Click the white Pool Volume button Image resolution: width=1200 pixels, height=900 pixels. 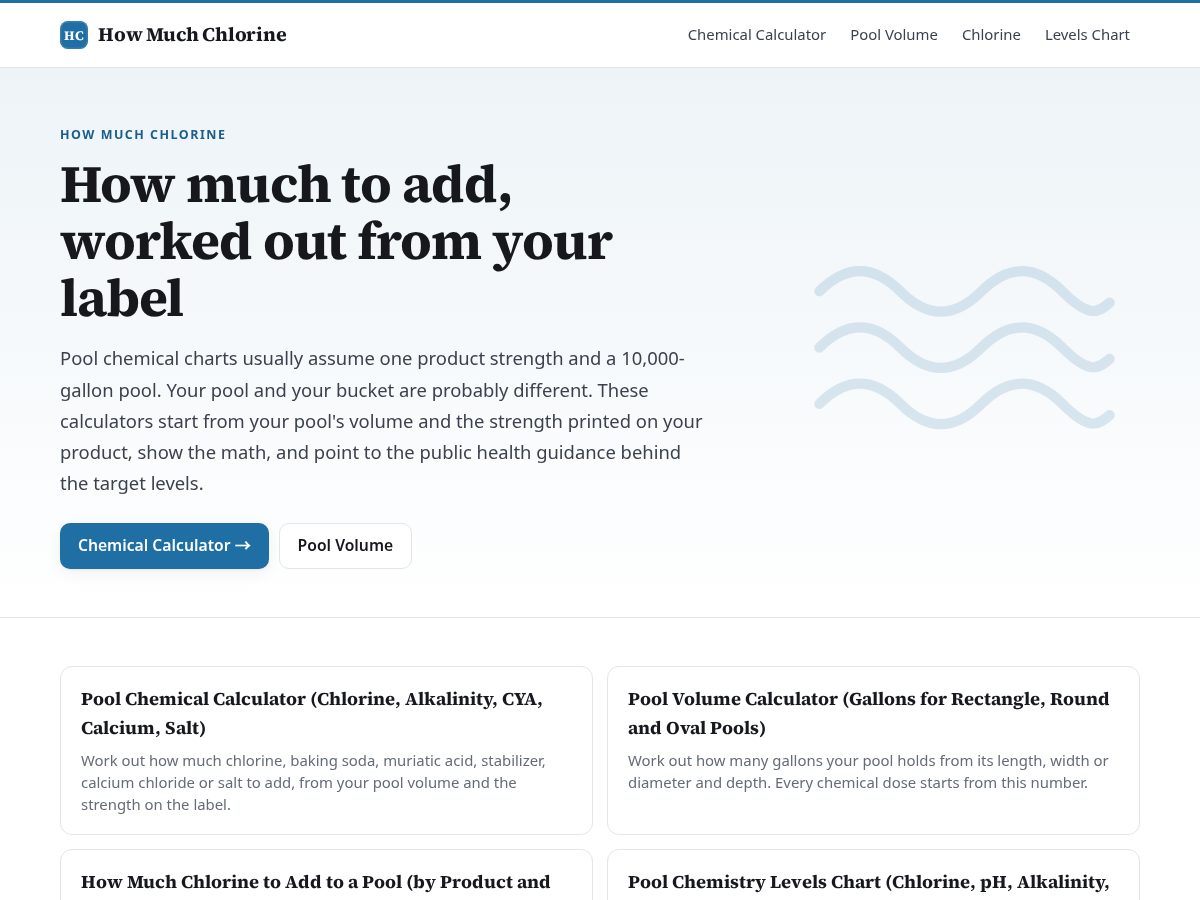coord(345,546)
